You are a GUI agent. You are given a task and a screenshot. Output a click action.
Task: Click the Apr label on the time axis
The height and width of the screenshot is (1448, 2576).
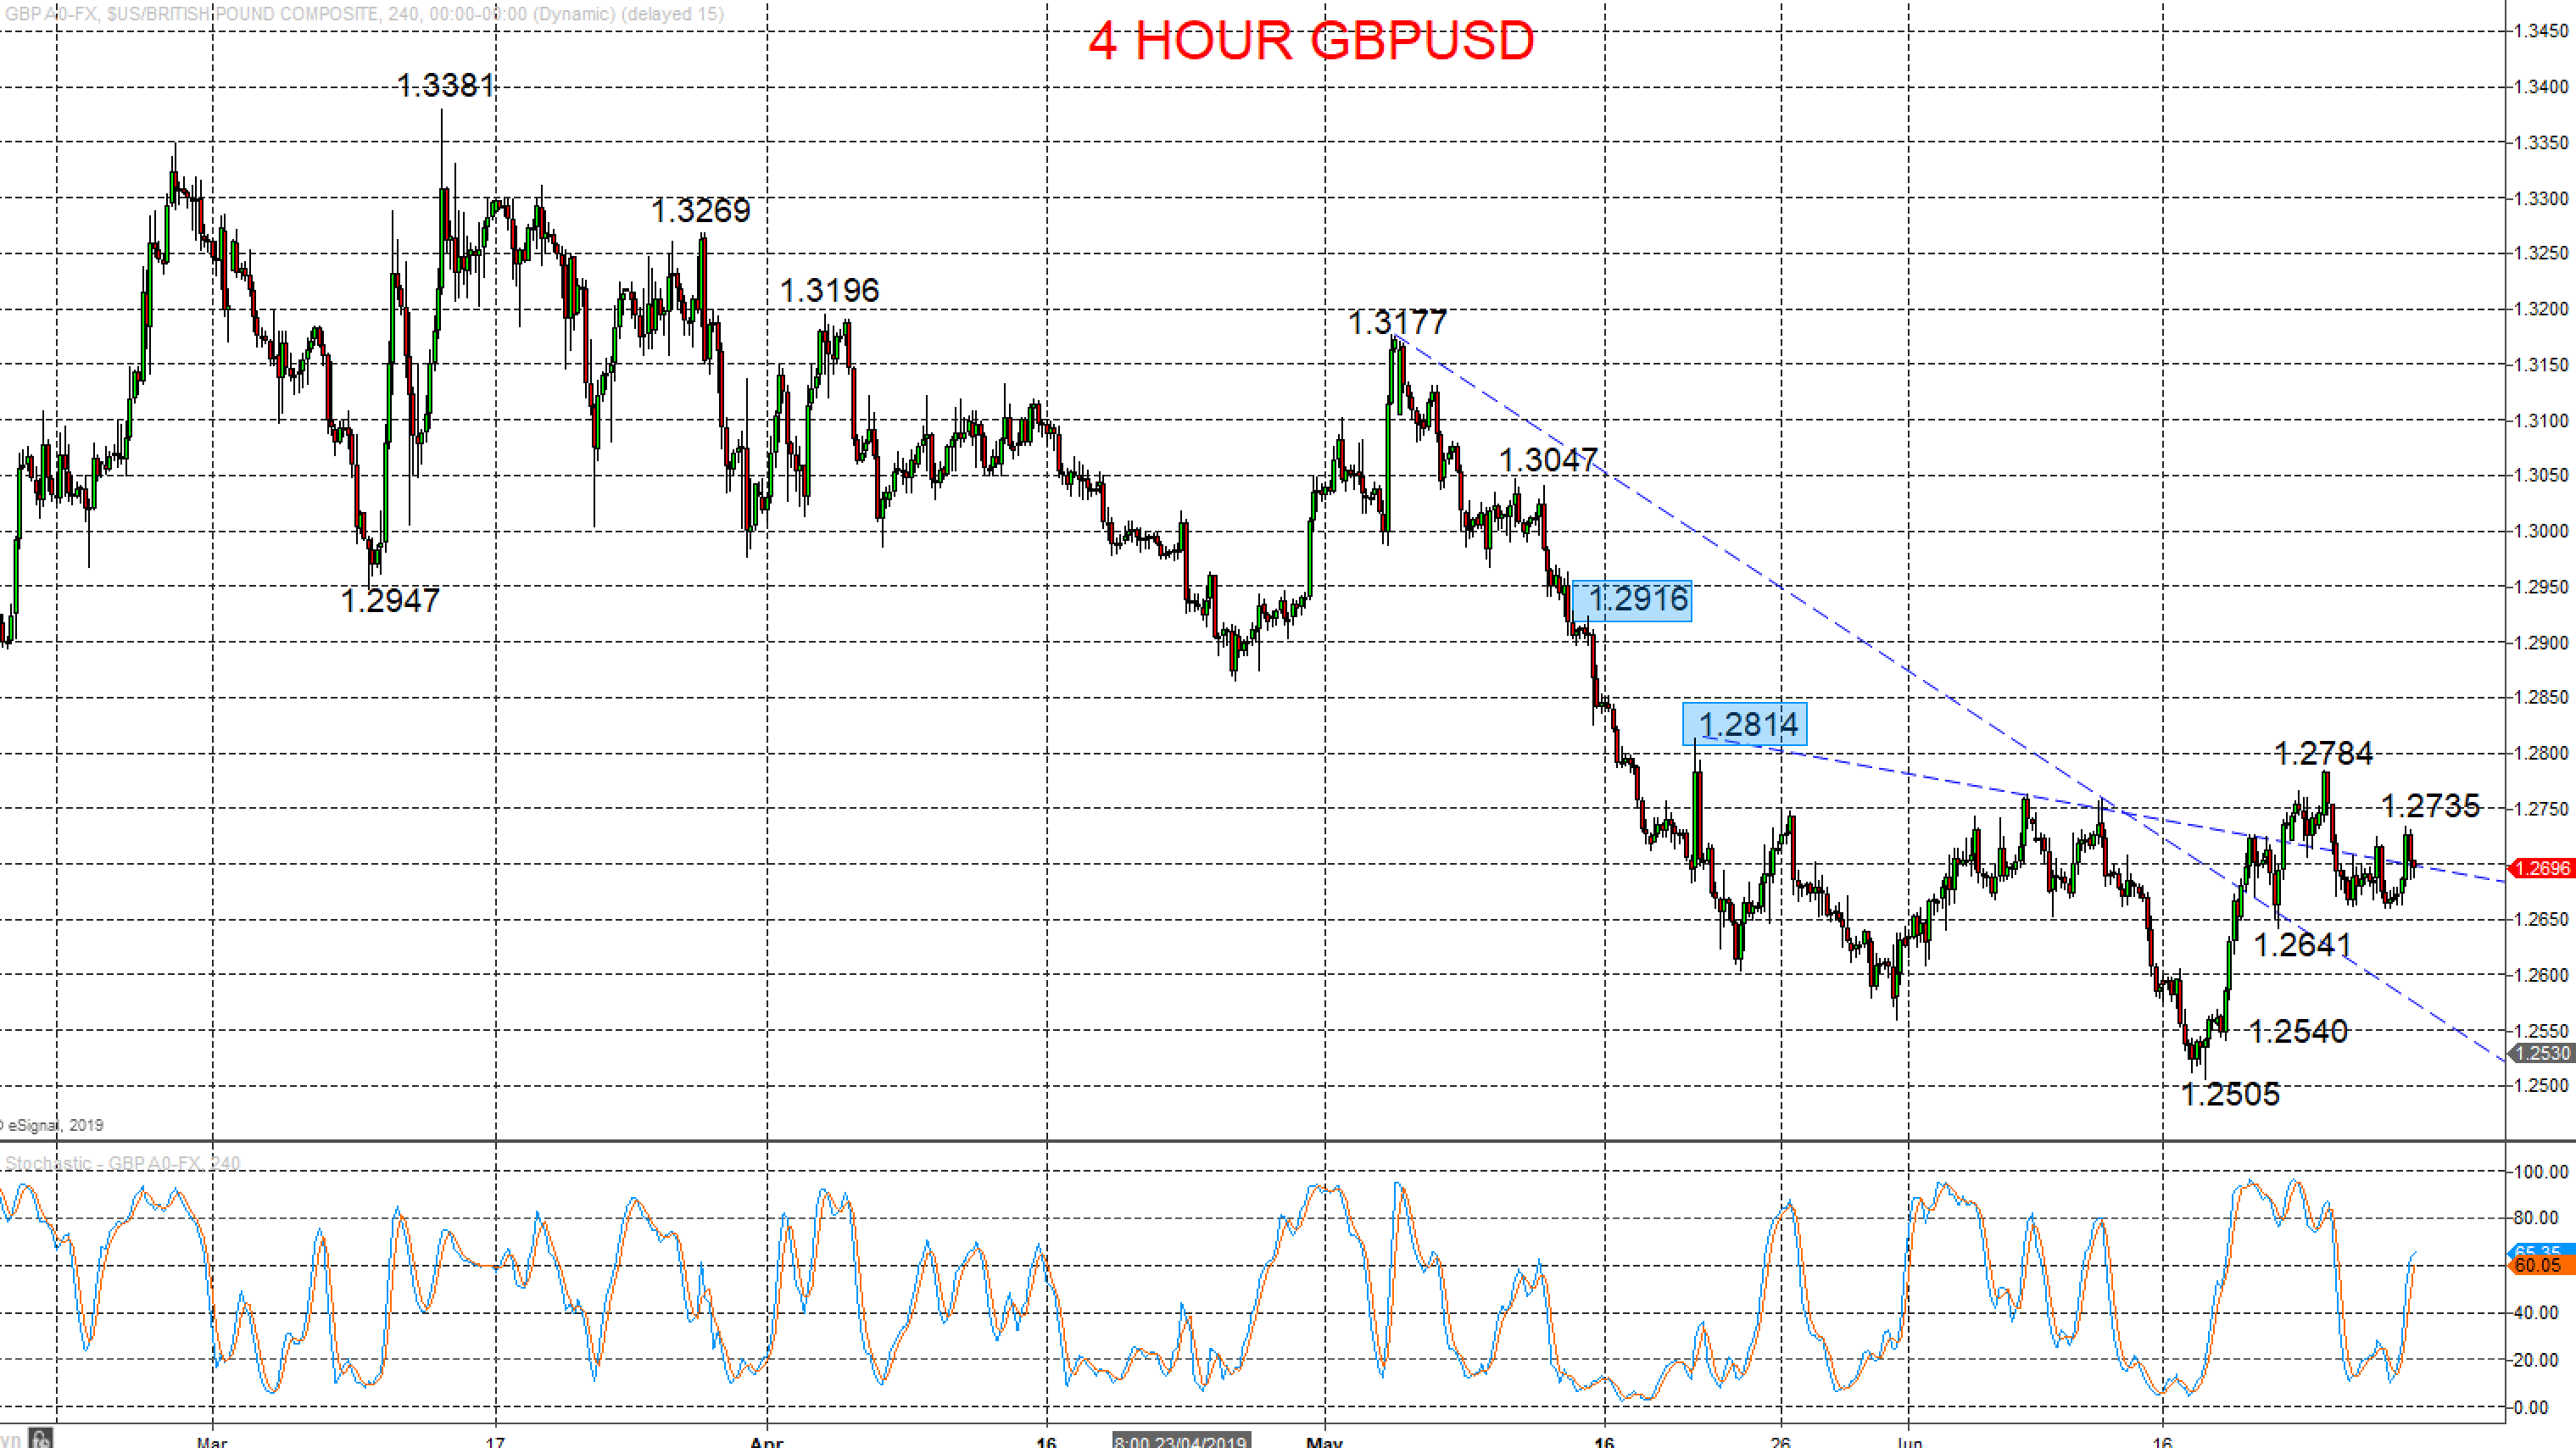pos(766,1442)
